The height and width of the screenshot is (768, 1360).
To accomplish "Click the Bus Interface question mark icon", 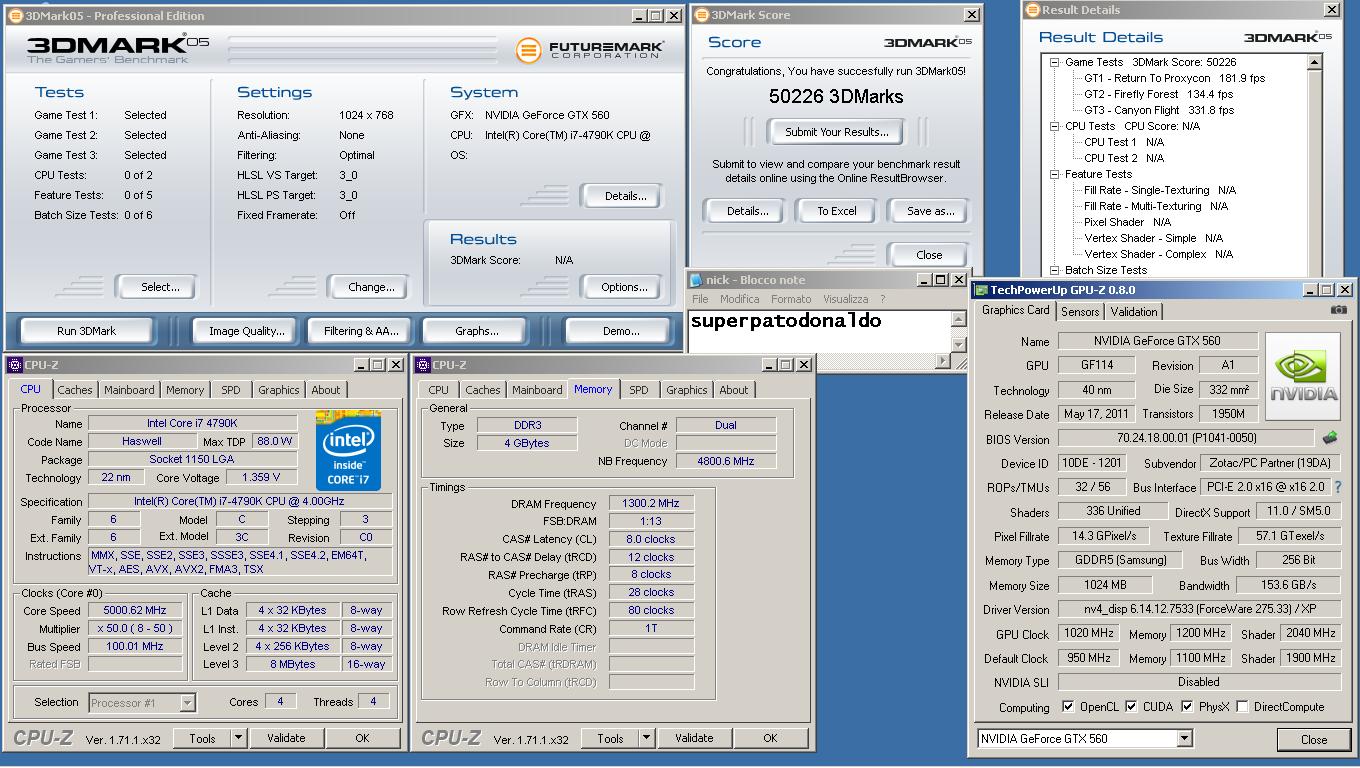I will pyautogui.click(x=1338, y=487).
